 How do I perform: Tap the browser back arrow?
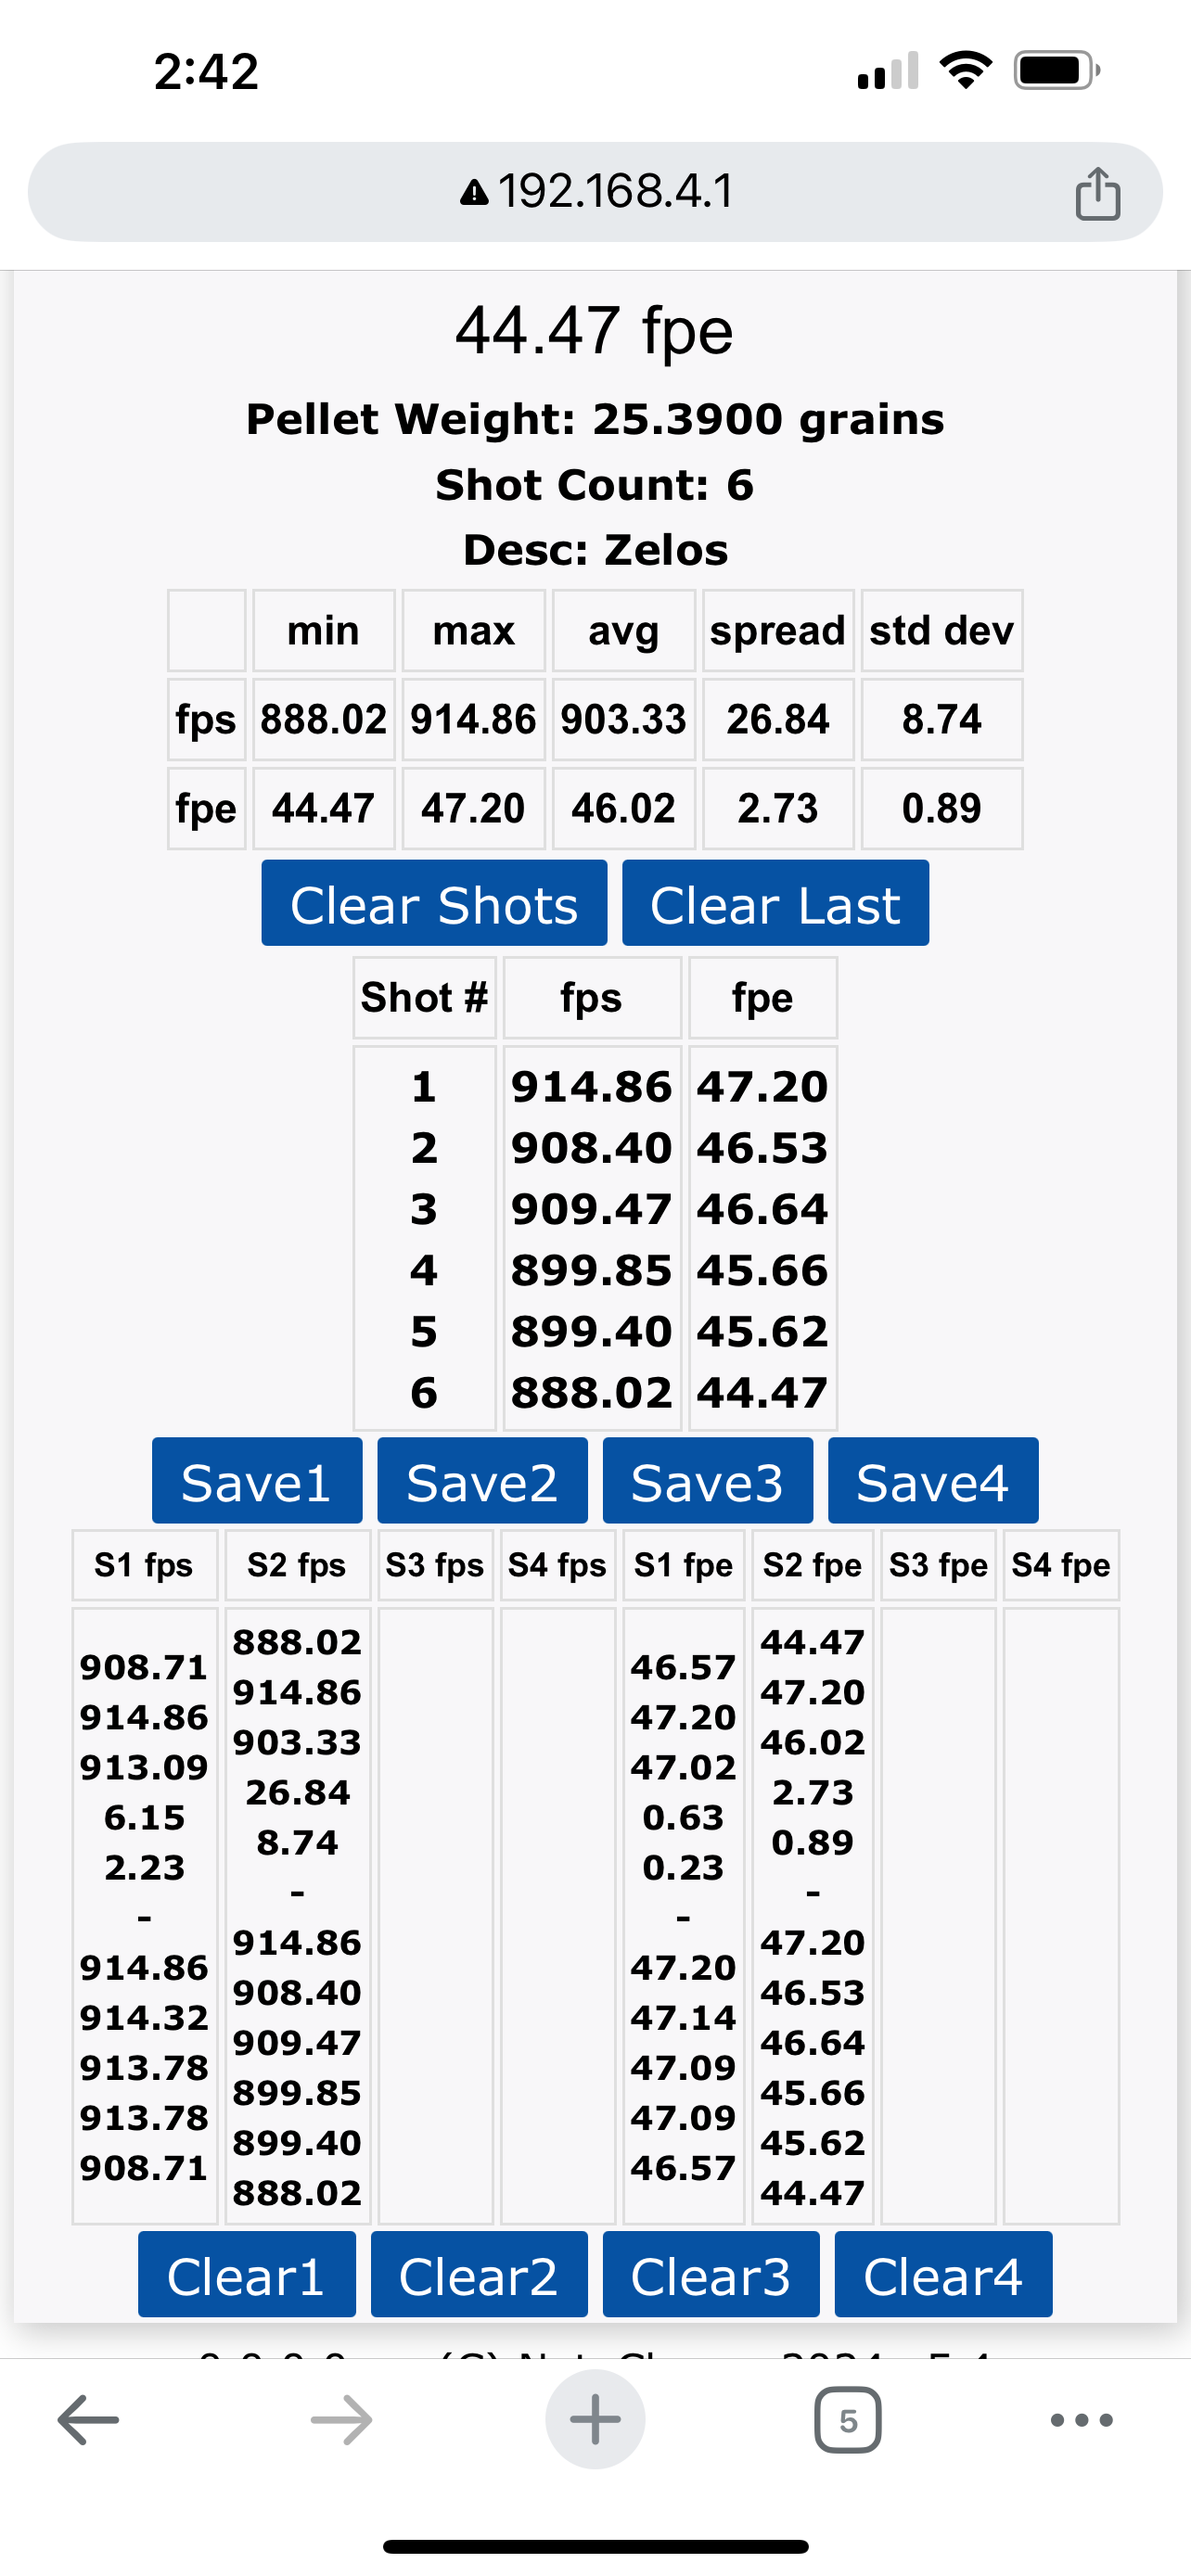point(88,2420)
